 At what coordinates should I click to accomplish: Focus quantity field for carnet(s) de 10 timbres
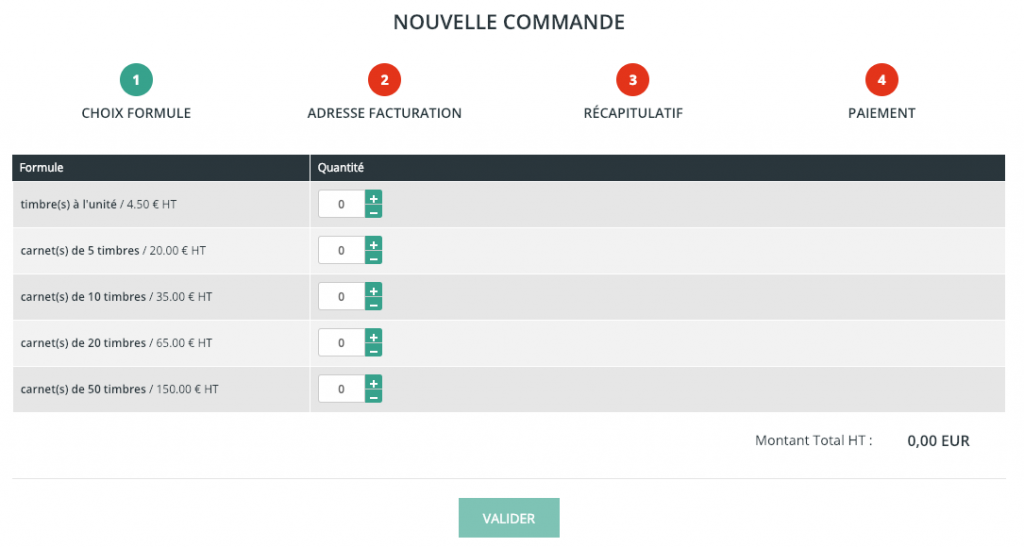point(342,296)
